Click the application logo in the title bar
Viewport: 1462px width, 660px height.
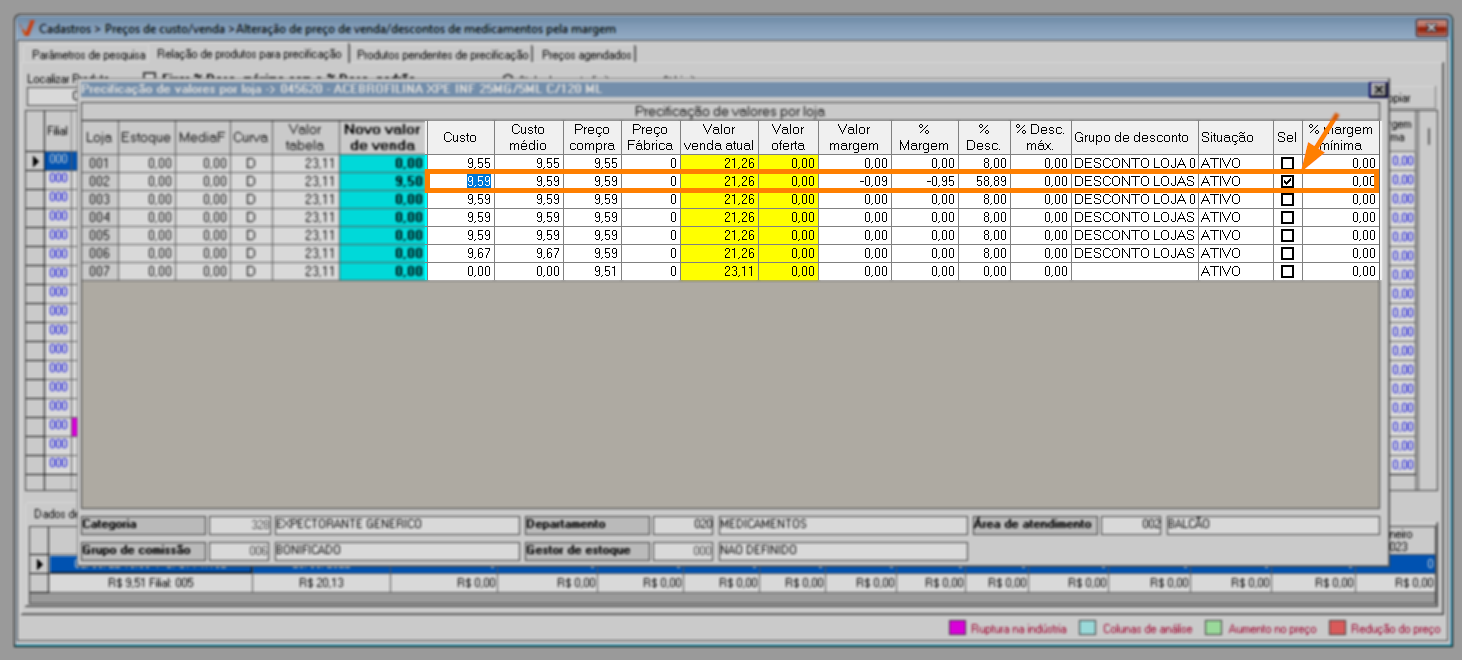(27, 29)
